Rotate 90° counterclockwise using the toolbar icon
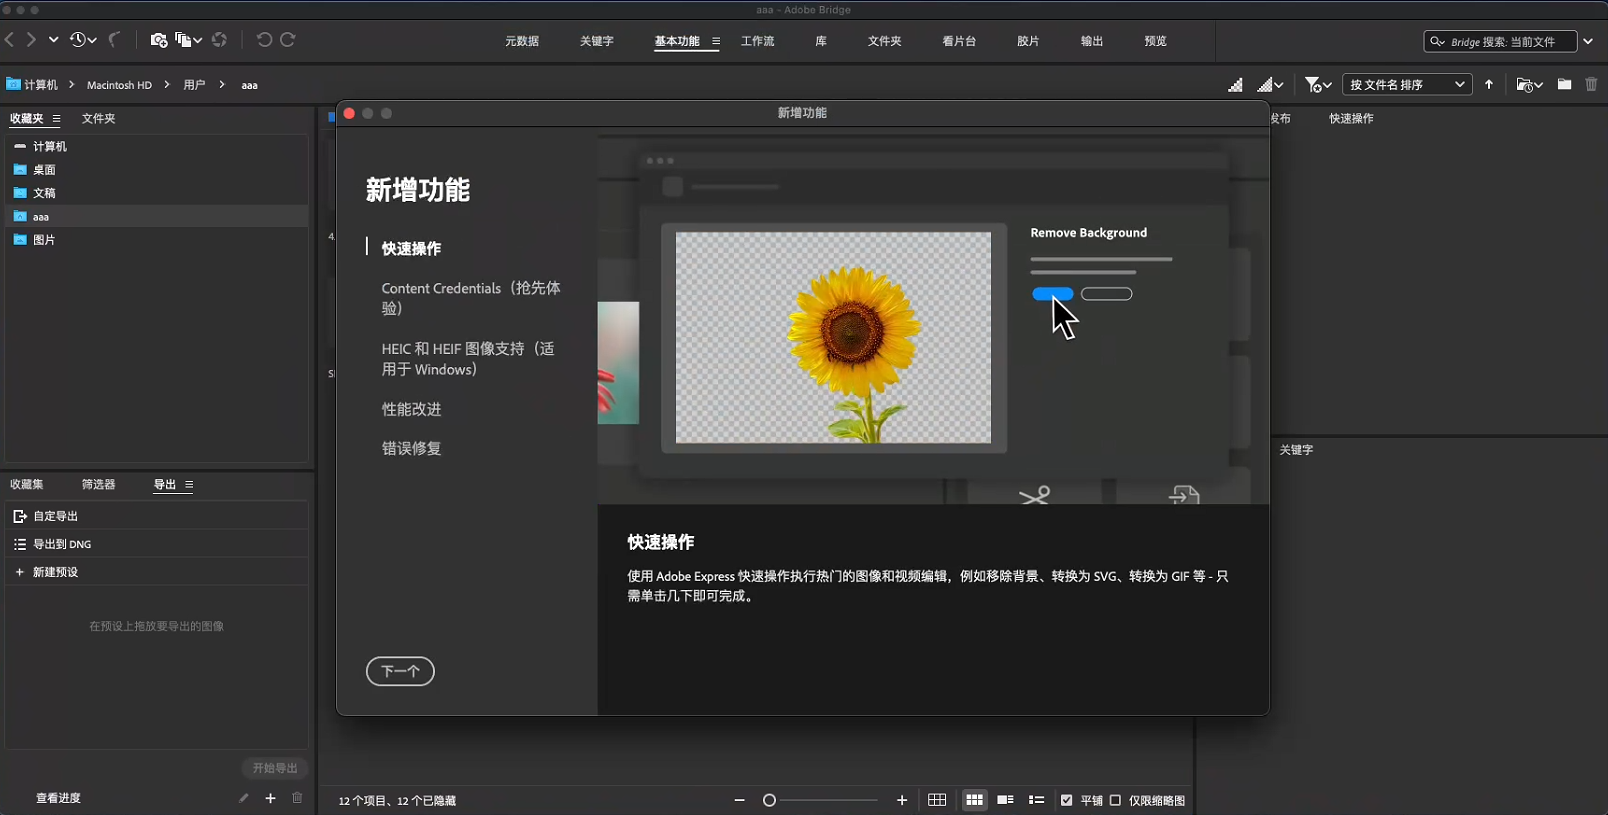1608x815 pixels. click(x=264, y=40)
